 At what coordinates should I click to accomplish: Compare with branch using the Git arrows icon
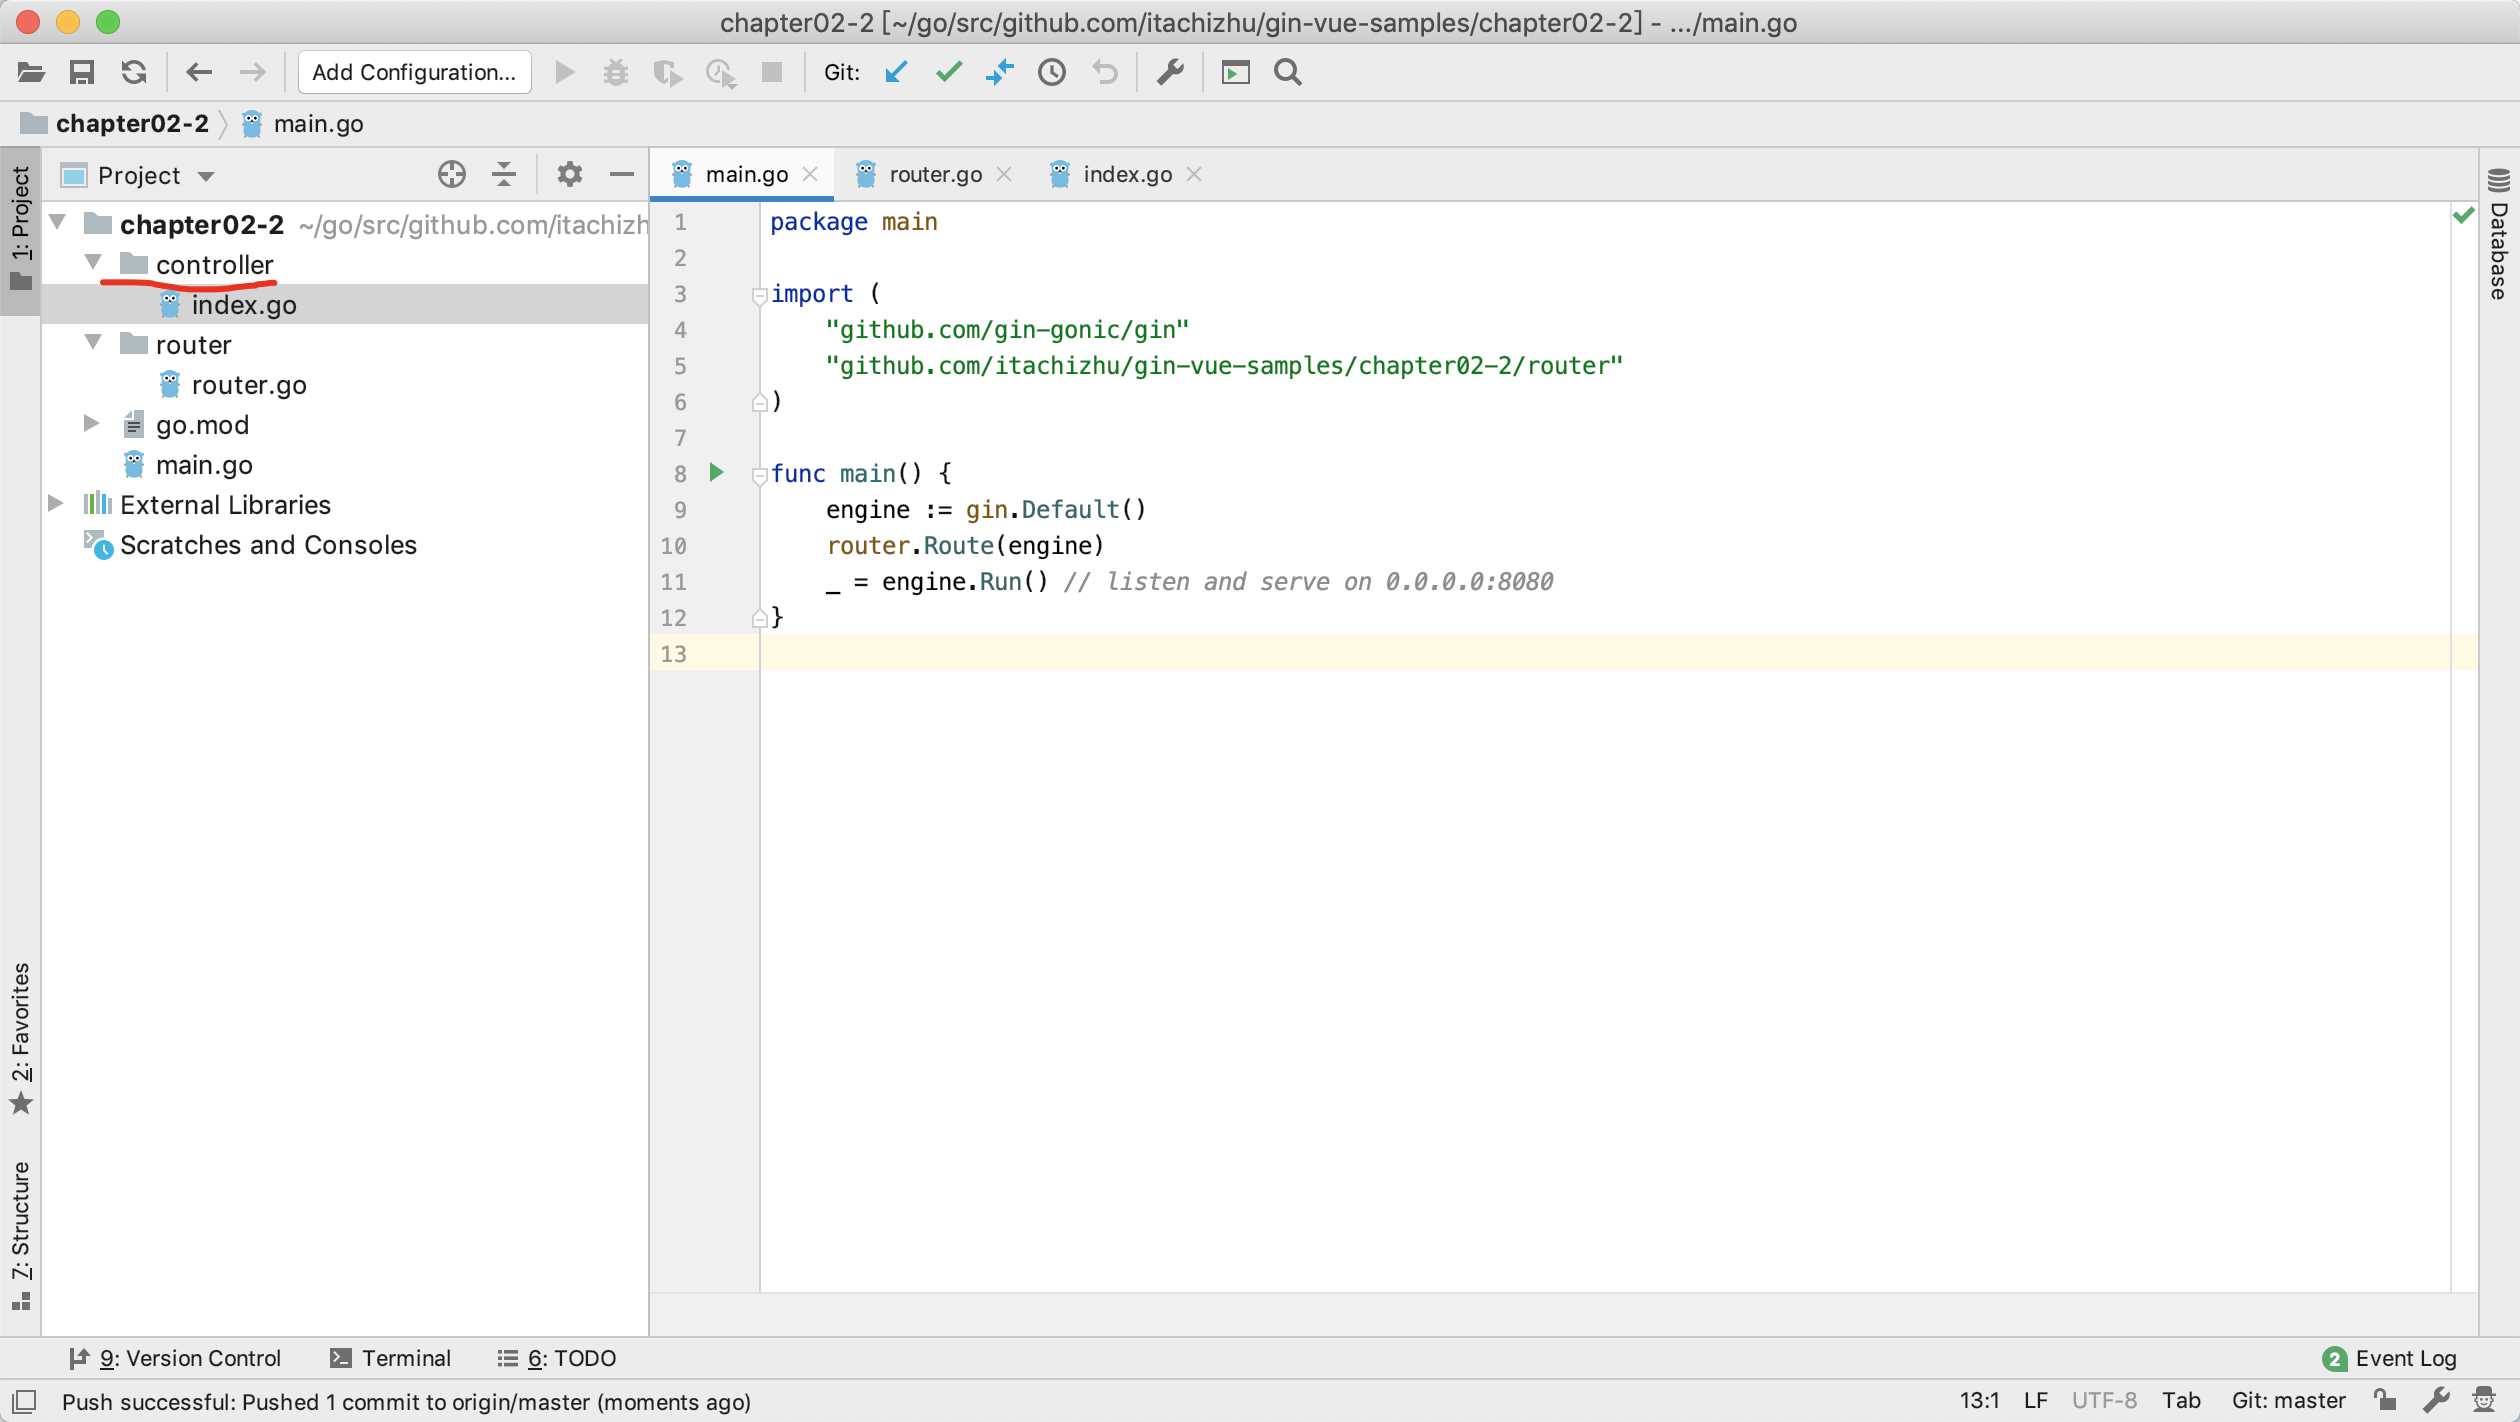pyautogui.click(x=999, y=72)
